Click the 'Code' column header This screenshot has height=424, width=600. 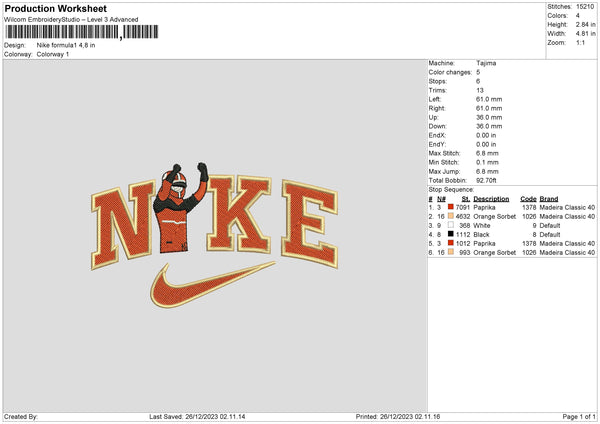click(x=528, y=199)
